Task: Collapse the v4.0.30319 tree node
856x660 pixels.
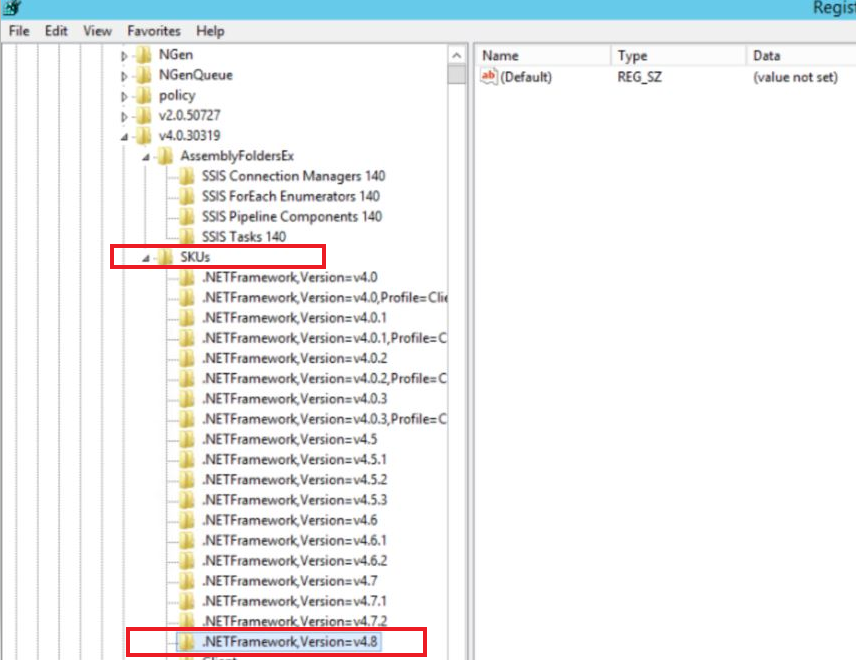Action: pos(125,137)
